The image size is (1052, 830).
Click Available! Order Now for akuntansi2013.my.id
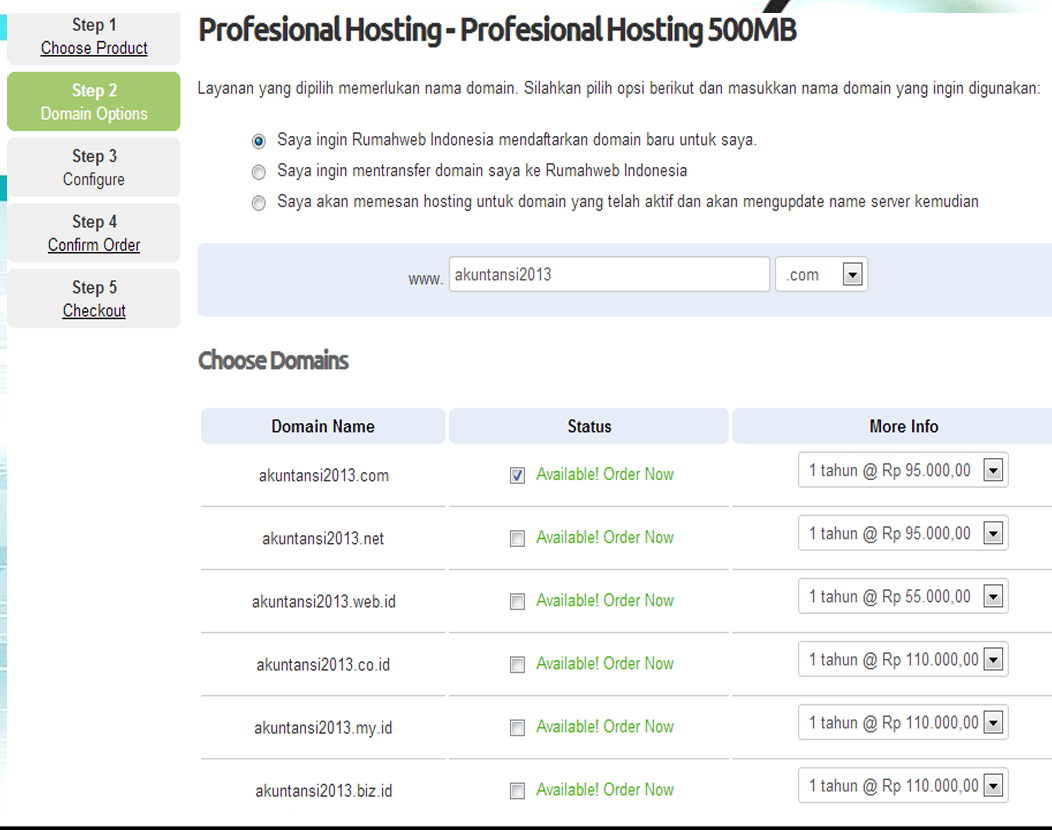(604, 727)
